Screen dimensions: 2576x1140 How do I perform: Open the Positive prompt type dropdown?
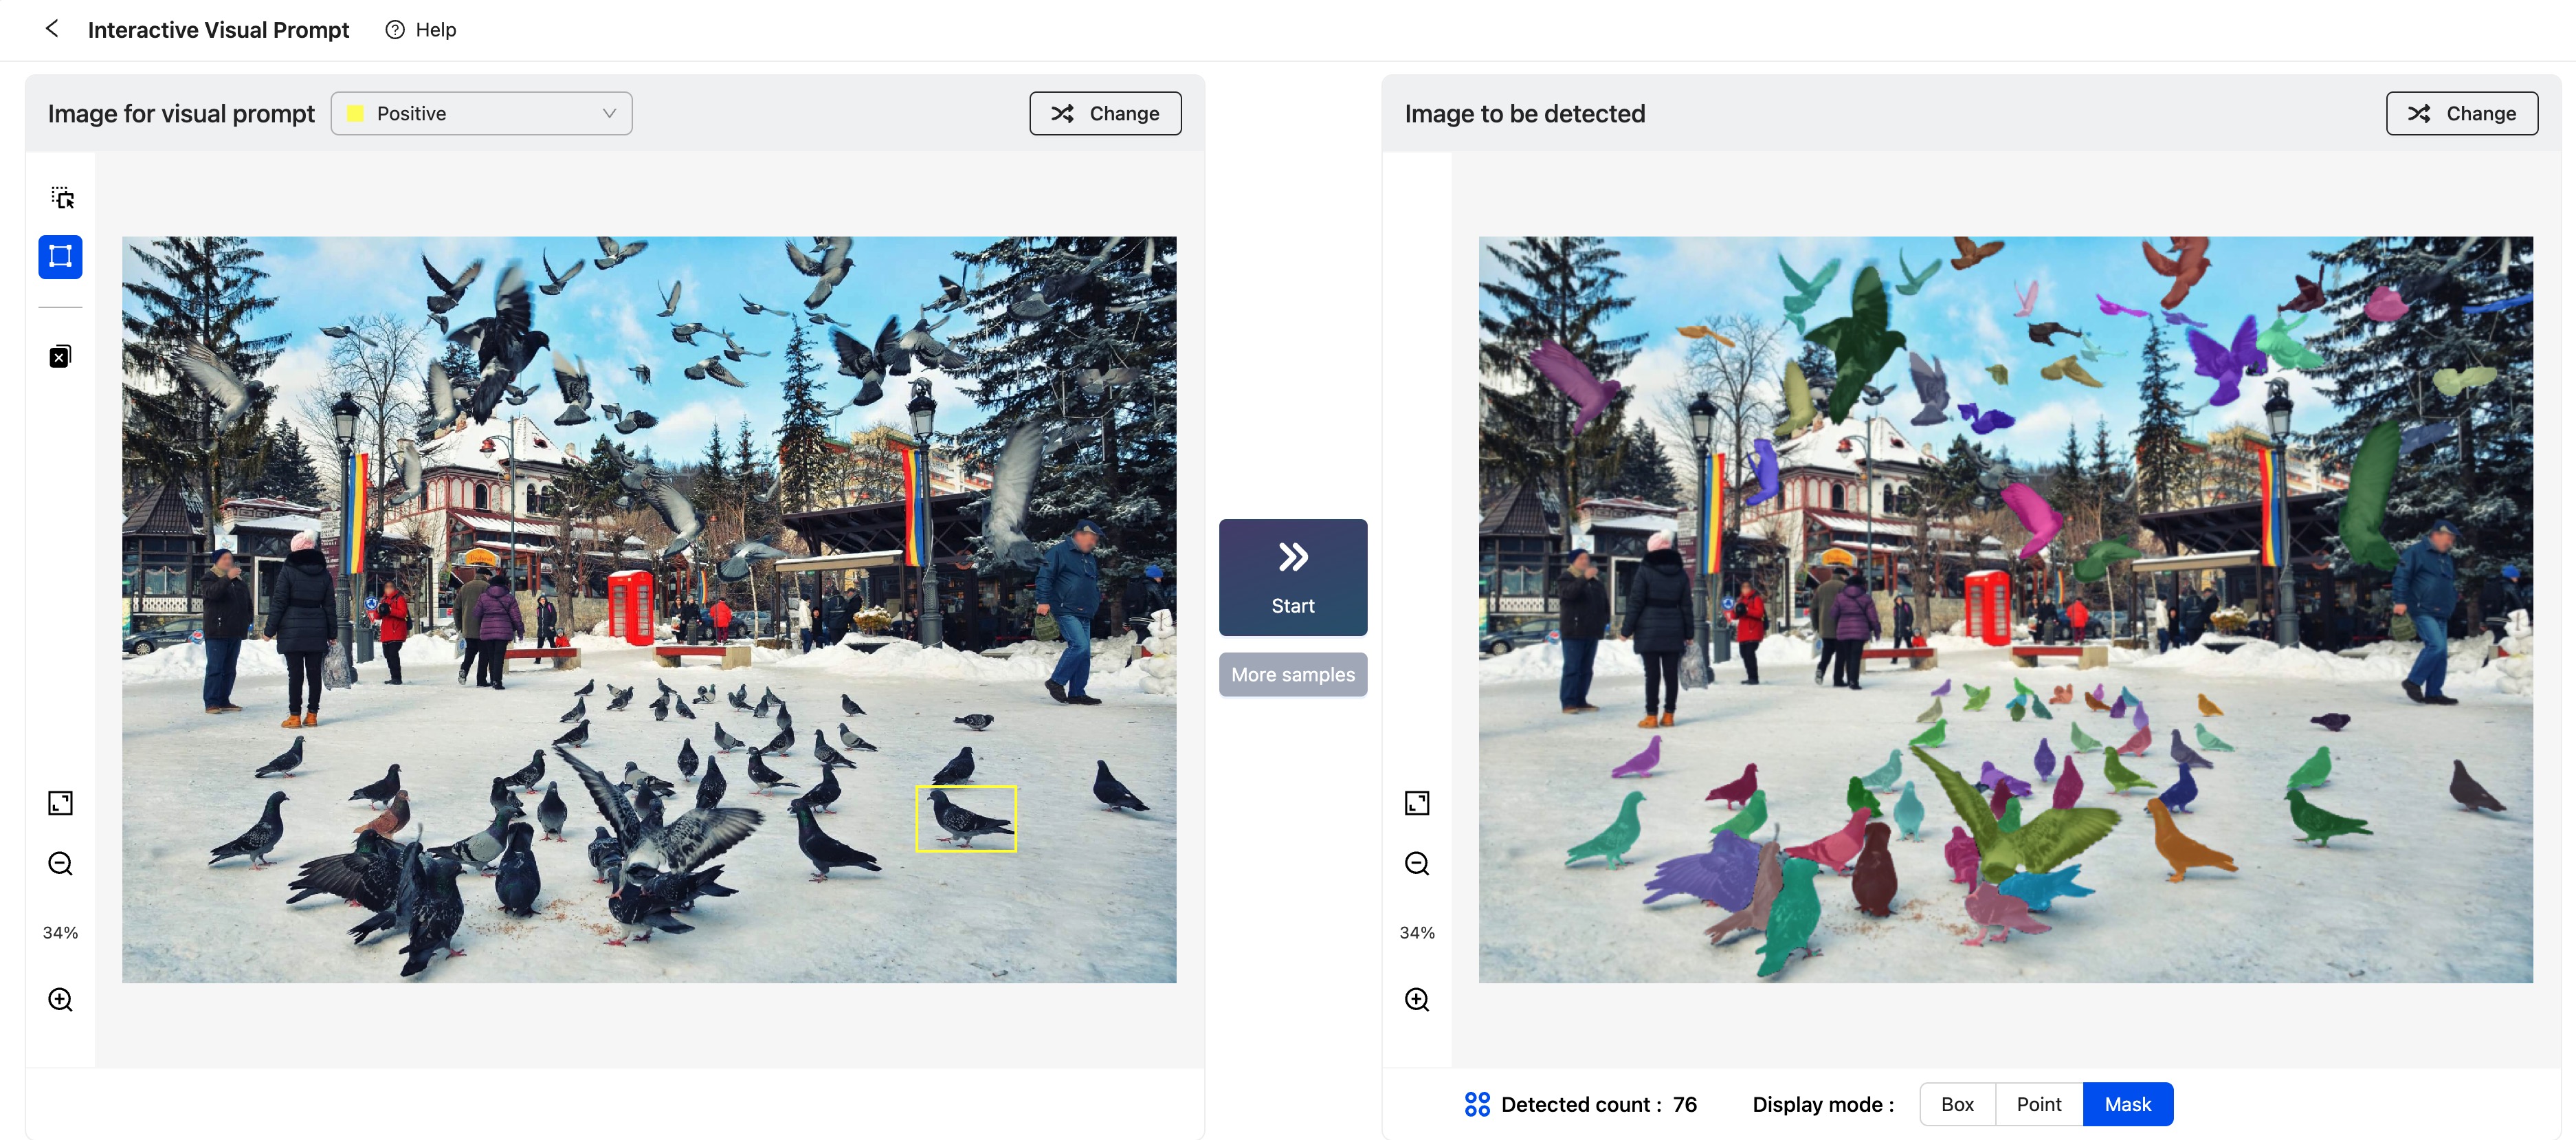click(x=481, y=114)
